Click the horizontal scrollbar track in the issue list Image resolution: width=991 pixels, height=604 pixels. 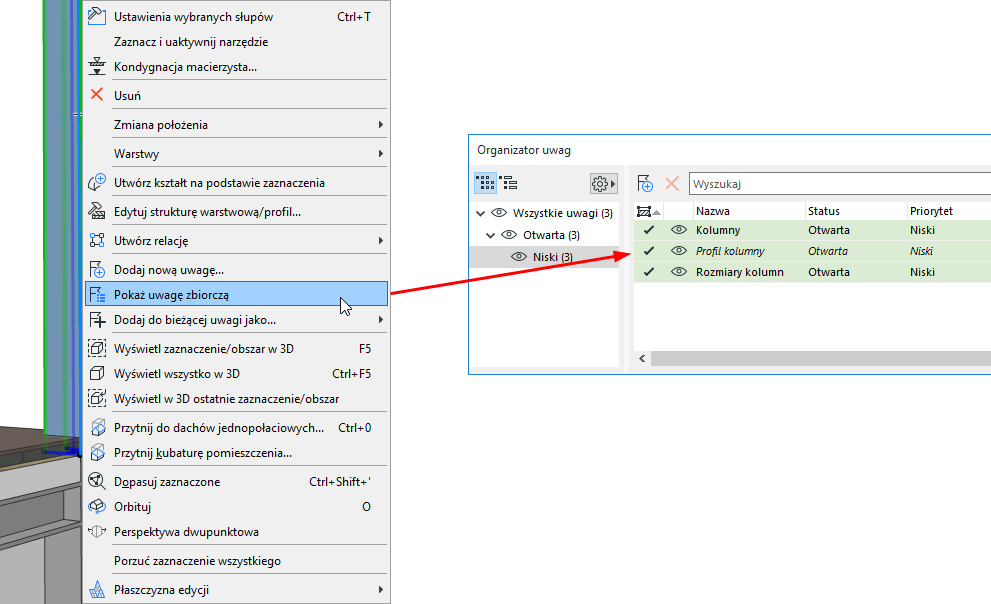[x=821, y=358]
